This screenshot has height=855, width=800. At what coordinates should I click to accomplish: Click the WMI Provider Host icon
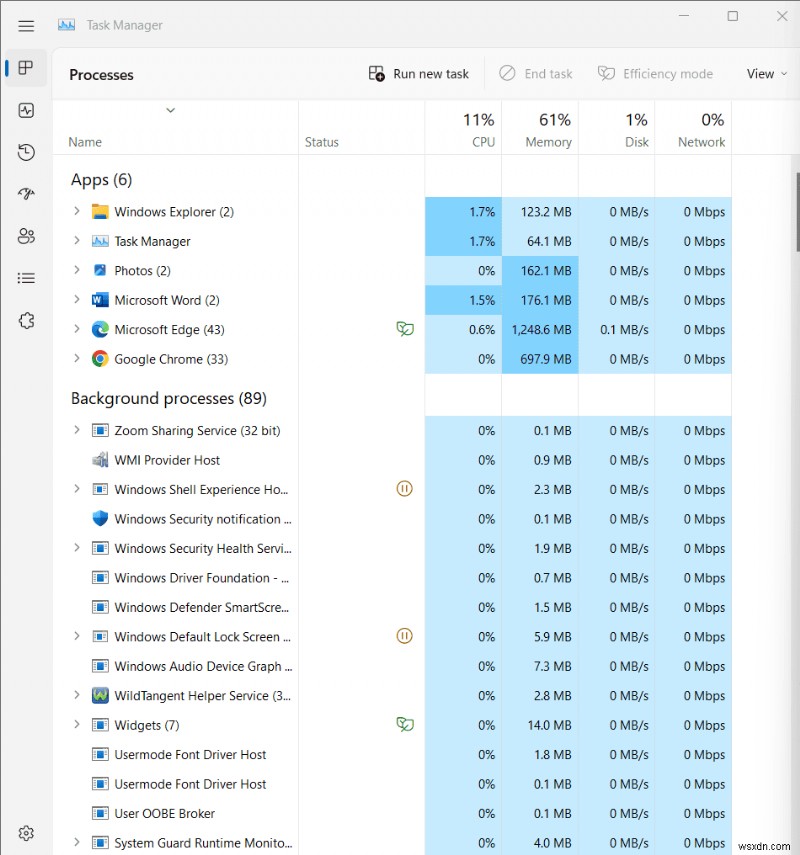100,460
